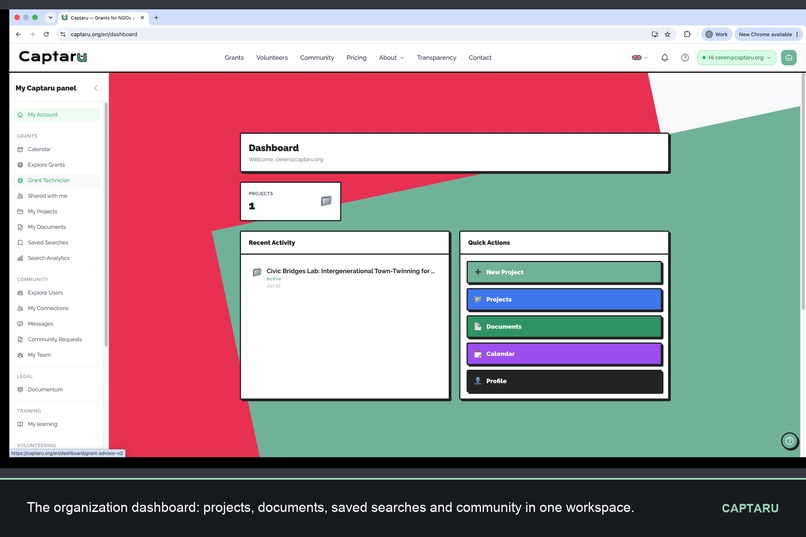Open Grant Technician in the sidebar
806x537 pixels.
point(56,180)
